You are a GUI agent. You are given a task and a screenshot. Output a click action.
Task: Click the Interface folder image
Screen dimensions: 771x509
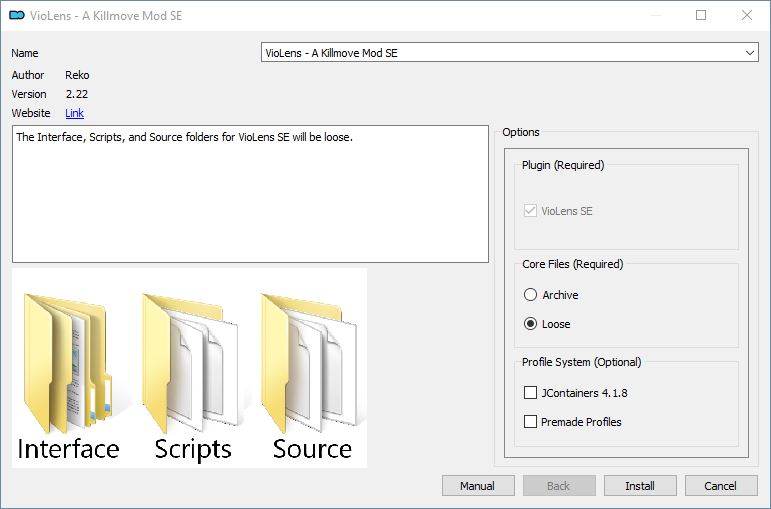68,364
